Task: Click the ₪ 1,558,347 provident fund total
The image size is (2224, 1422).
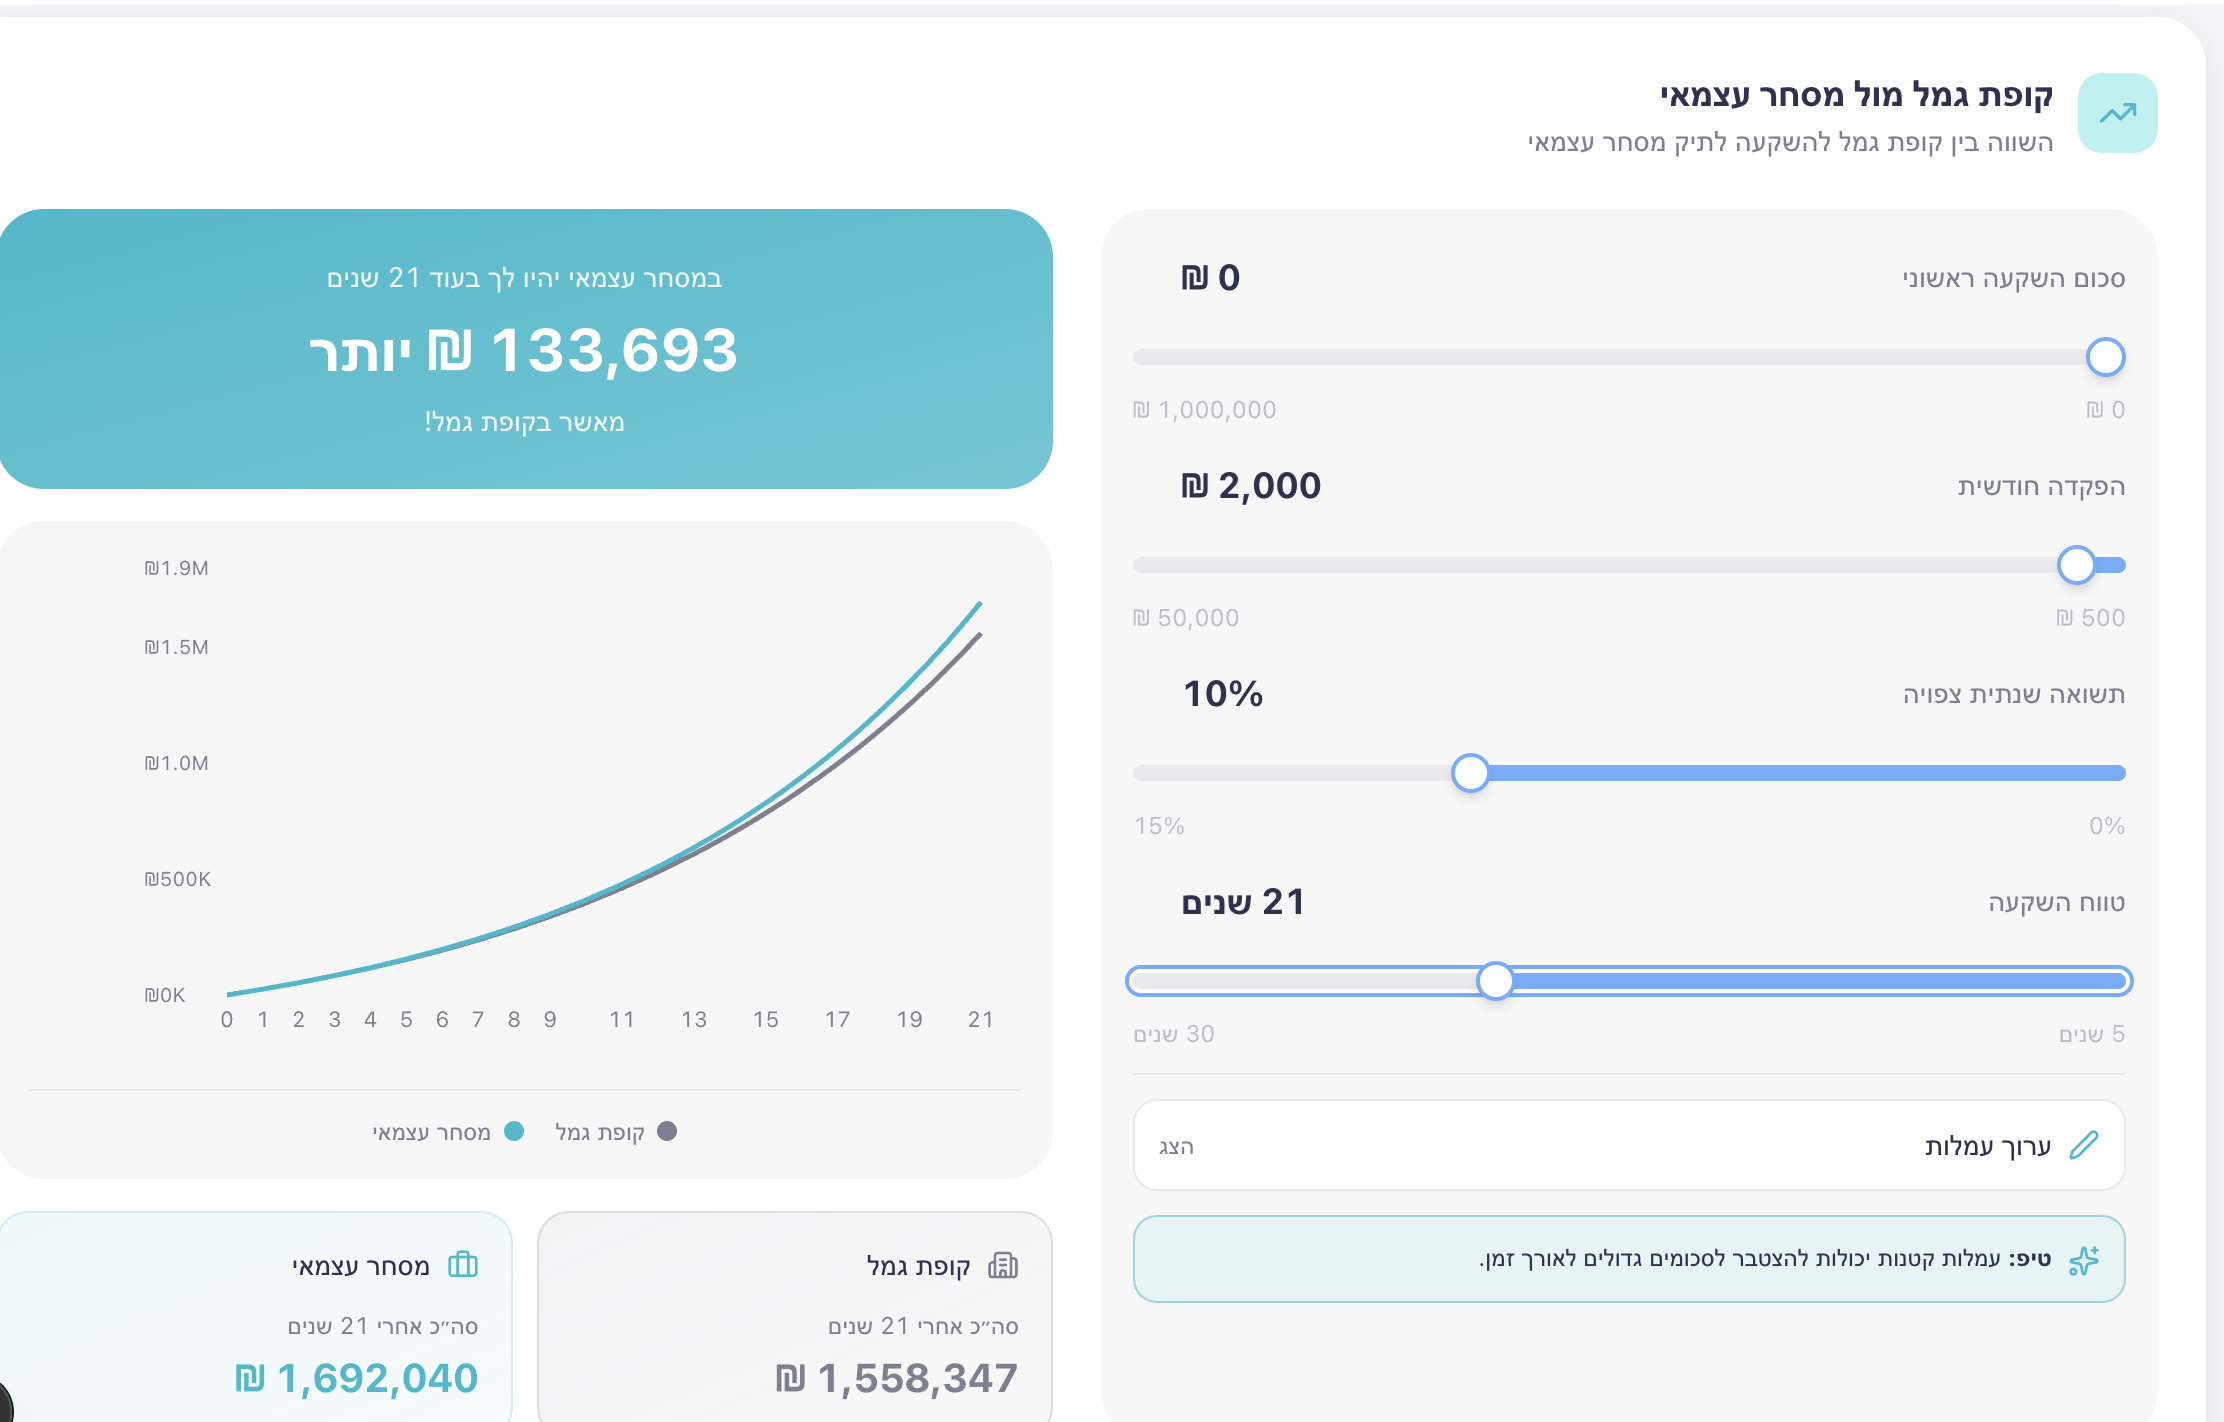Action: coord(896,1378)
